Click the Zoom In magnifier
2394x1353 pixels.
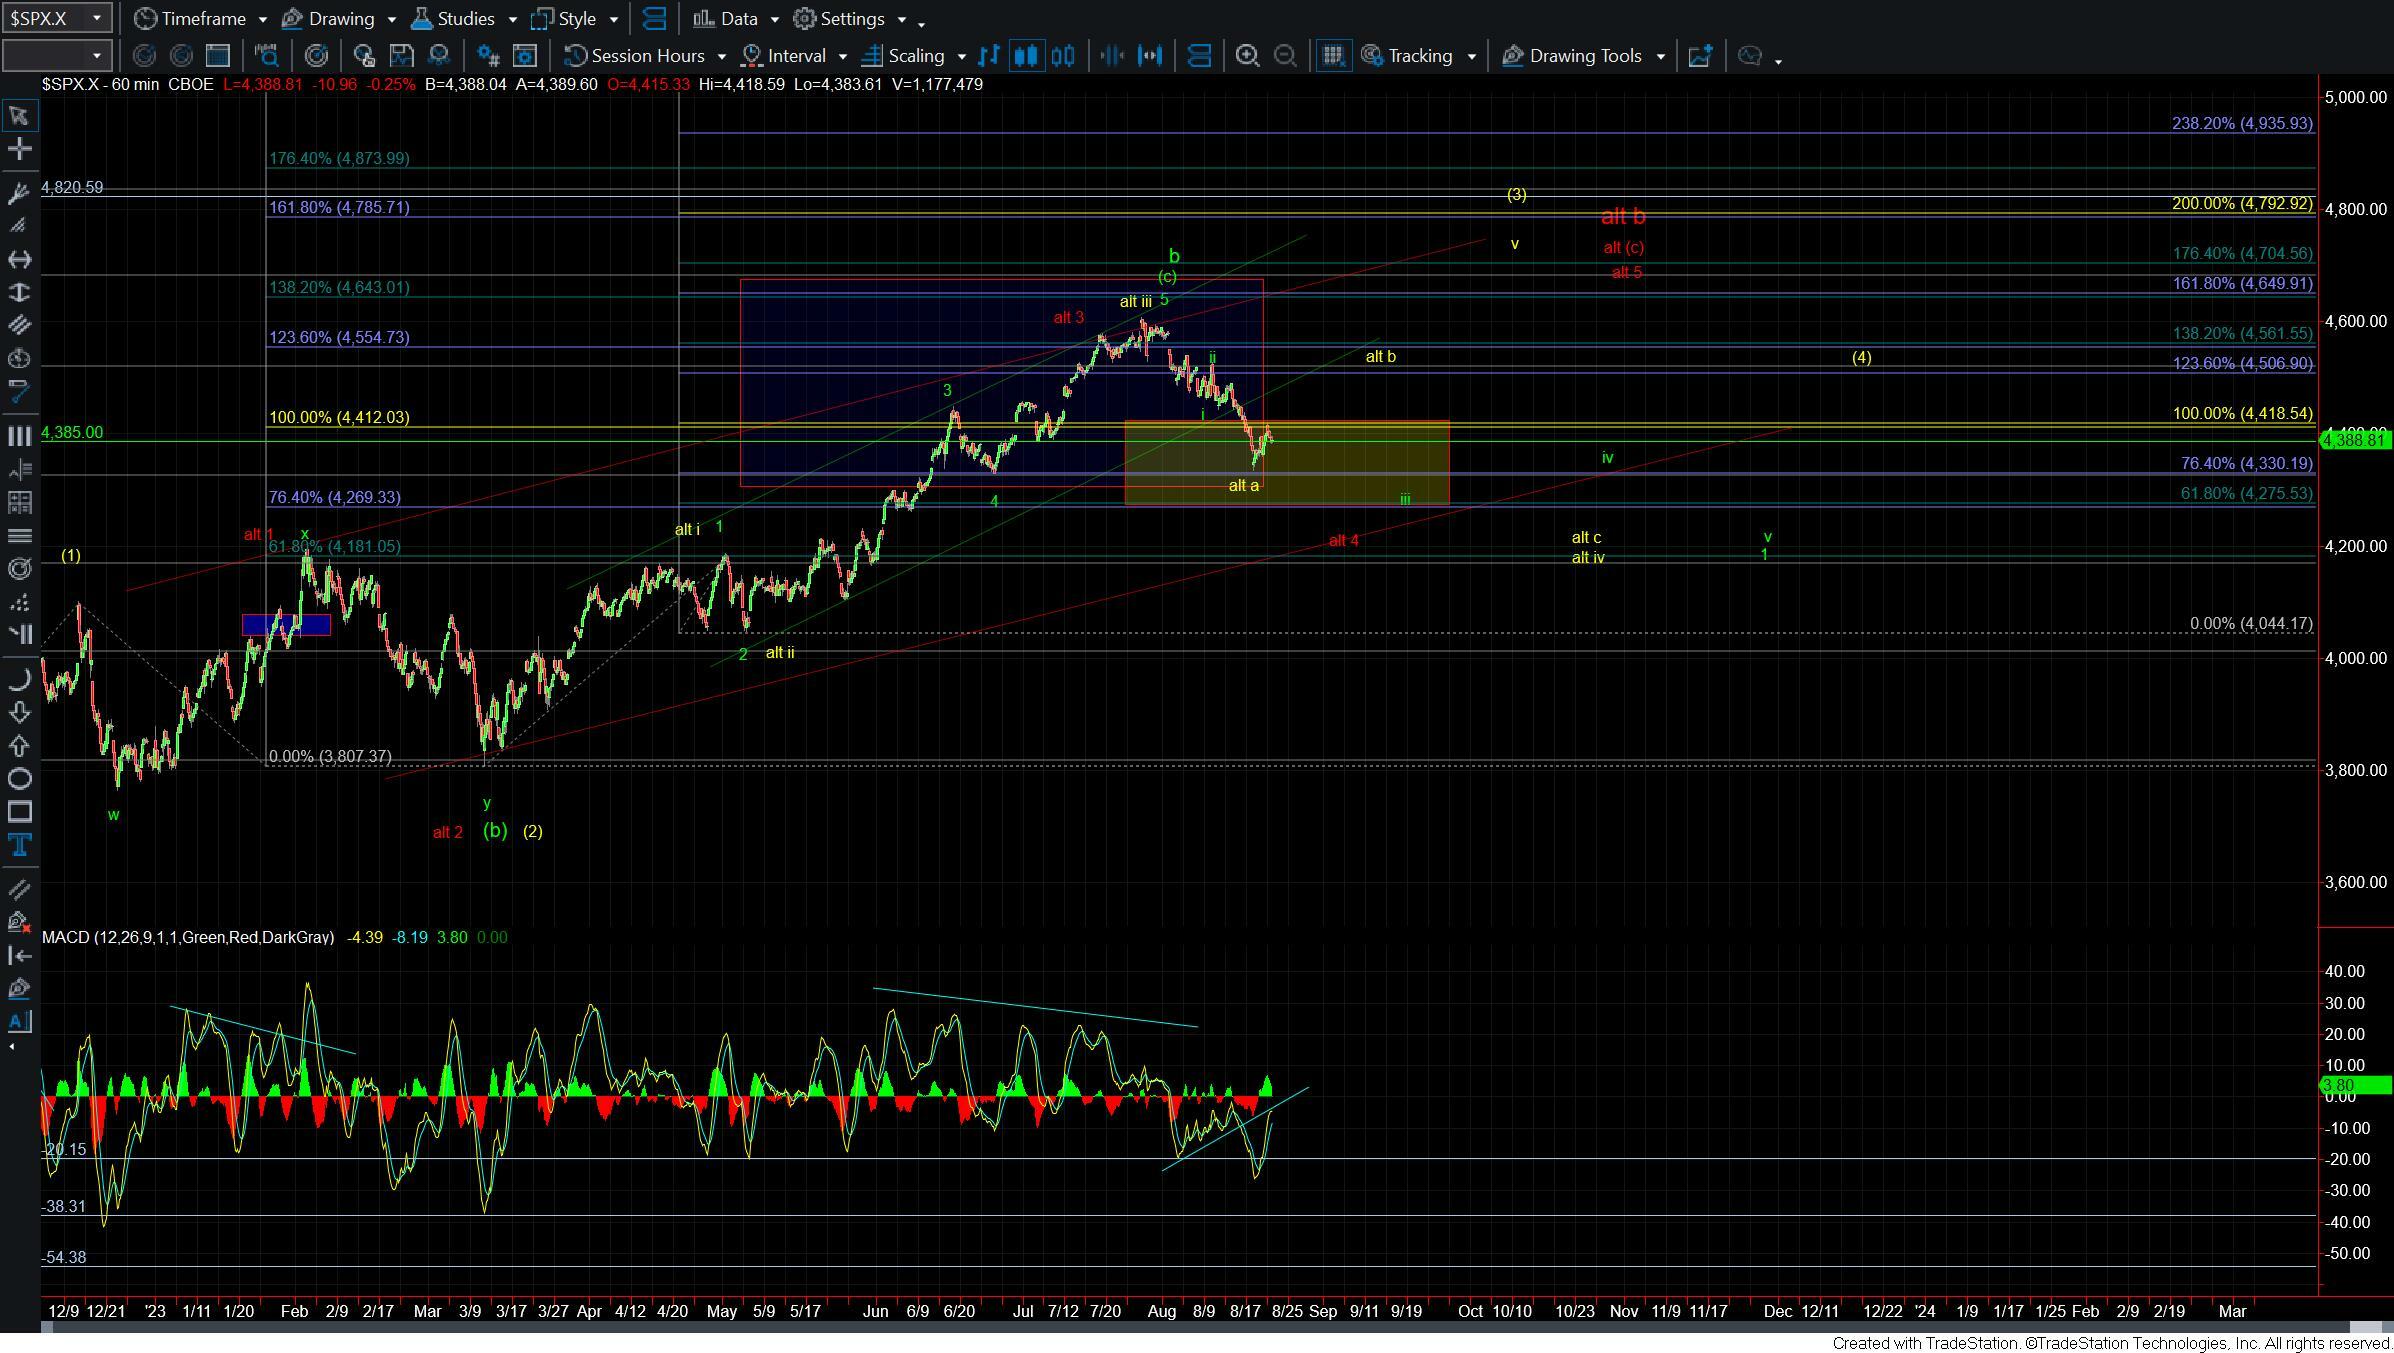1247,56
